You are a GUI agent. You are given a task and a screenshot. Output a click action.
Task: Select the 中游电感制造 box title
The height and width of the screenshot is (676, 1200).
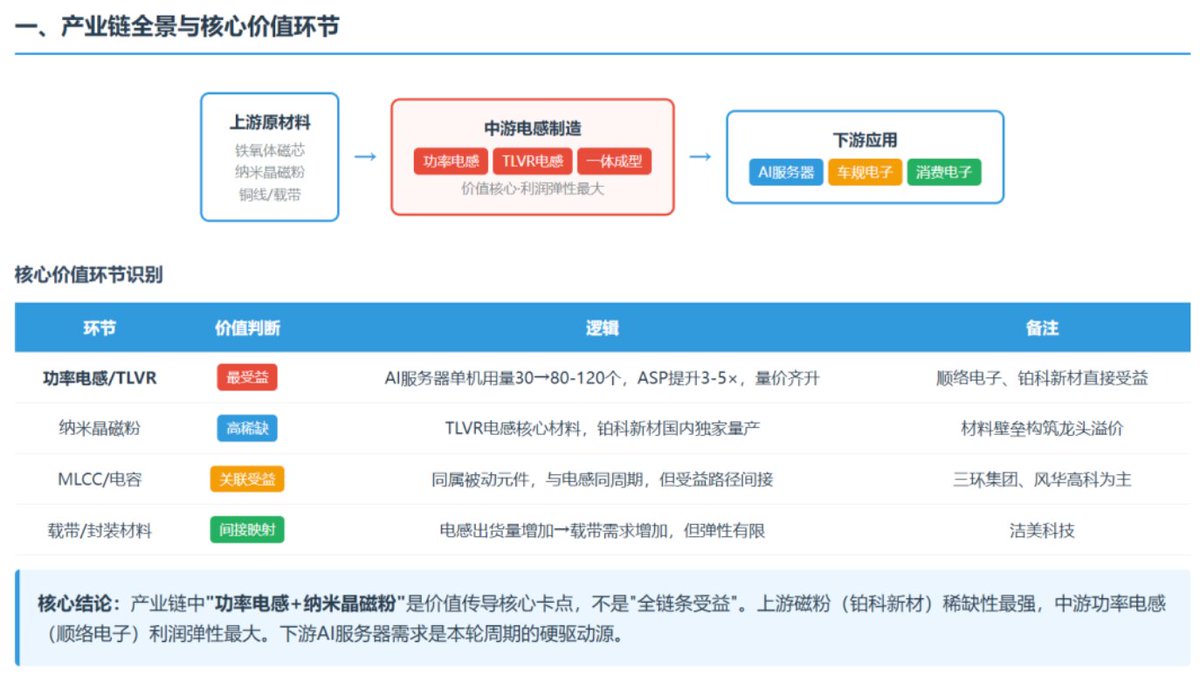pyautogui.click(x=533, y=128)
